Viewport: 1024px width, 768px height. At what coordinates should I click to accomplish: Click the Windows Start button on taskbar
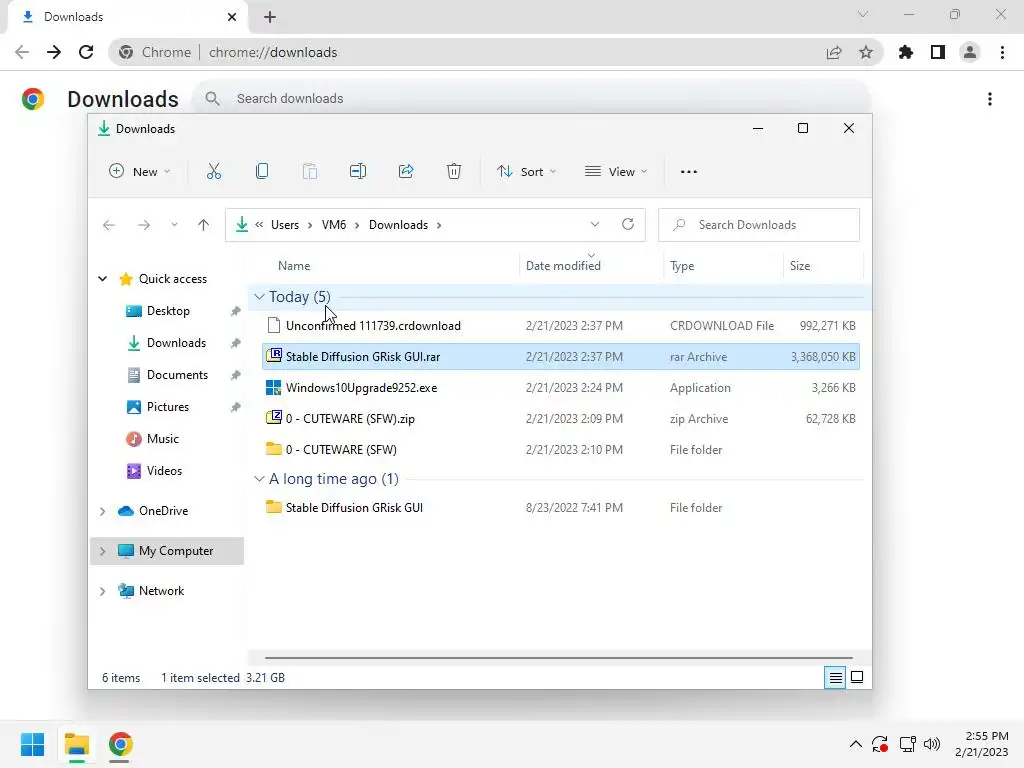coord(33,744)
